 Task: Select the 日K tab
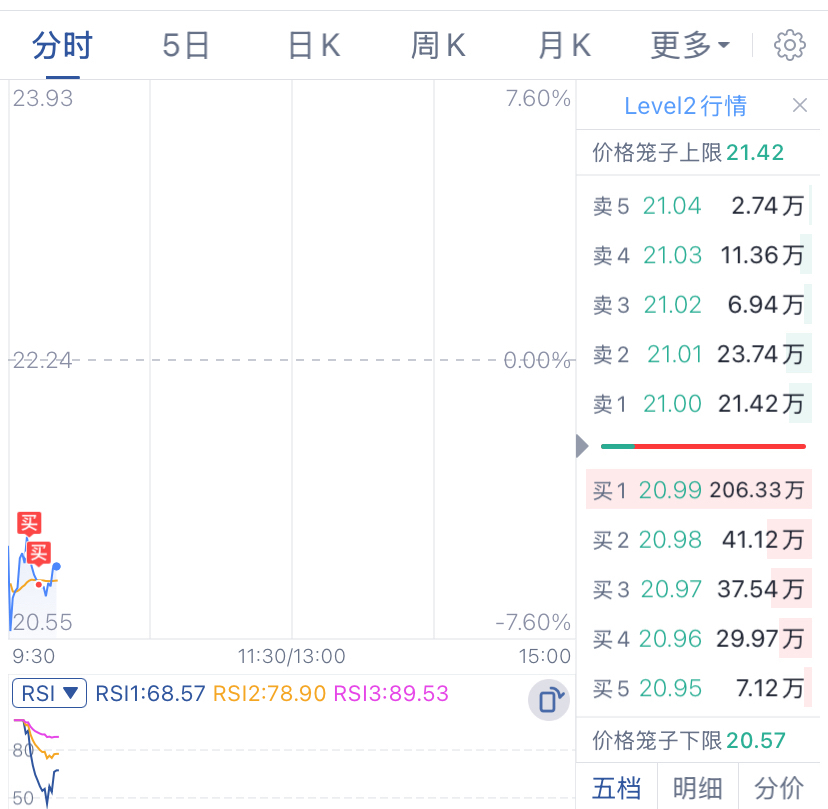click(x=314, y=45)
